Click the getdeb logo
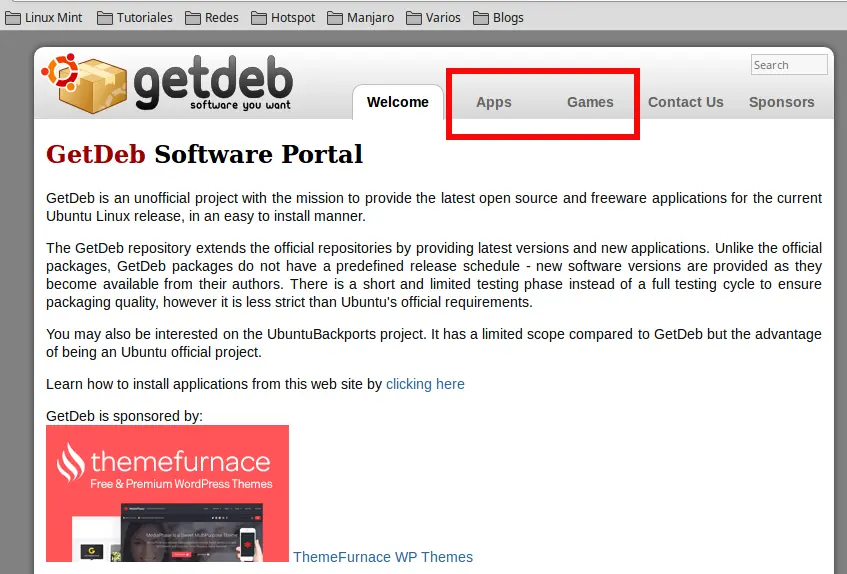Screen dimensions: 847x574 click(x=167, y=83)
